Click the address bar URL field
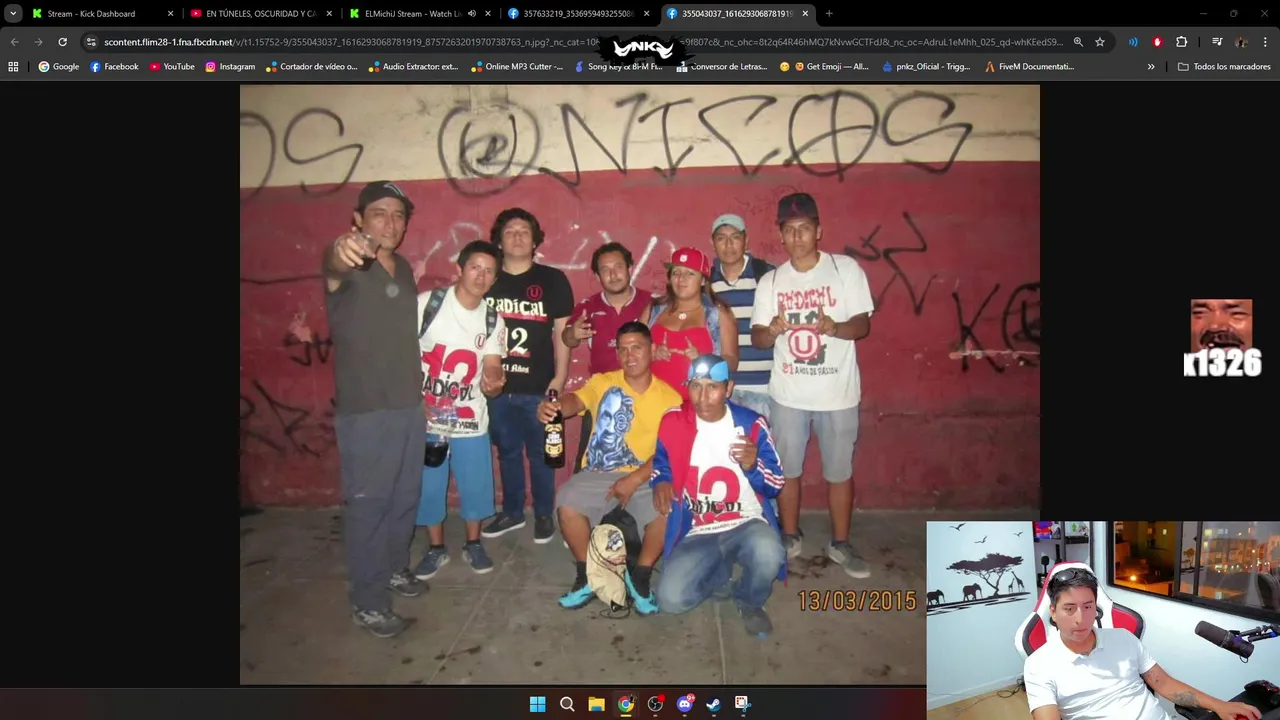This screenshot has width=1280, height=720. (x=580, y=42)
